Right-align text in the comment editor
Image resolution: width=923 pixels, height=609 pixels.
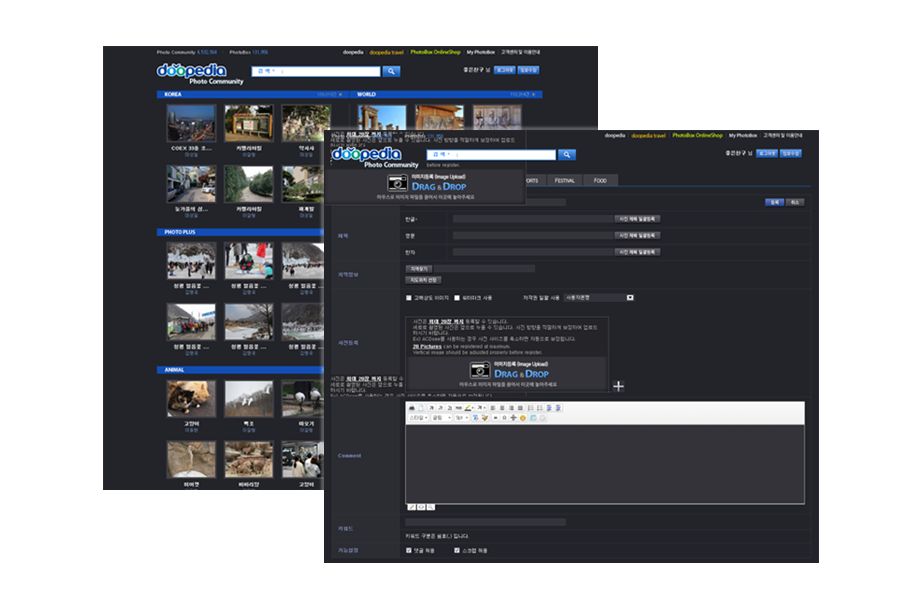click(x=511, y=408)
